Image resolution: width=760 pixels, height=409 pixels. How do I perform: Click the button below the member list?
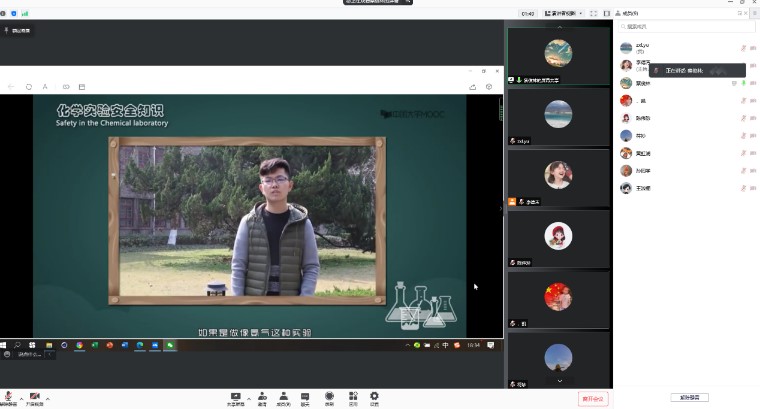[x=689, y=397]
